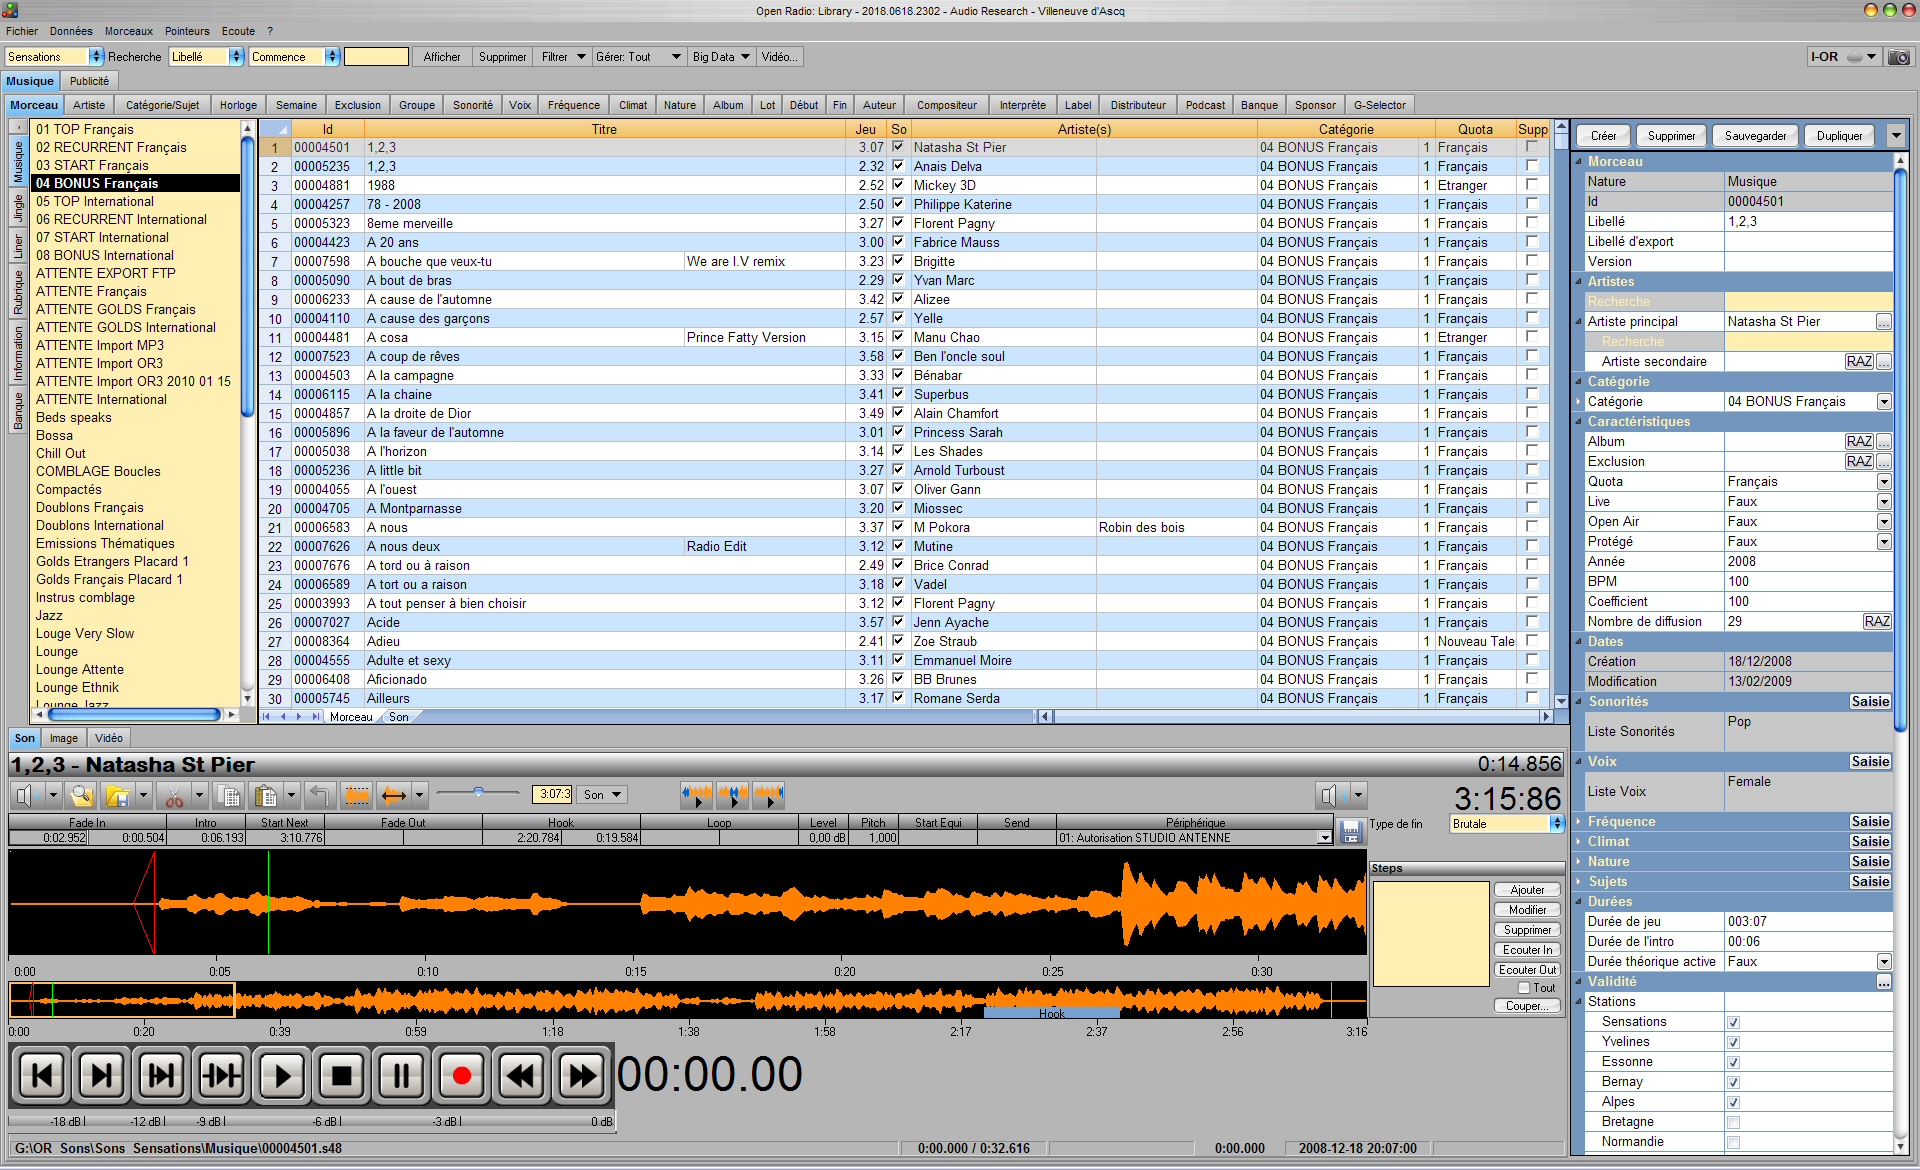Open the camera capture icon top right
The image size is (1920, 1170).
point(1898,57)
